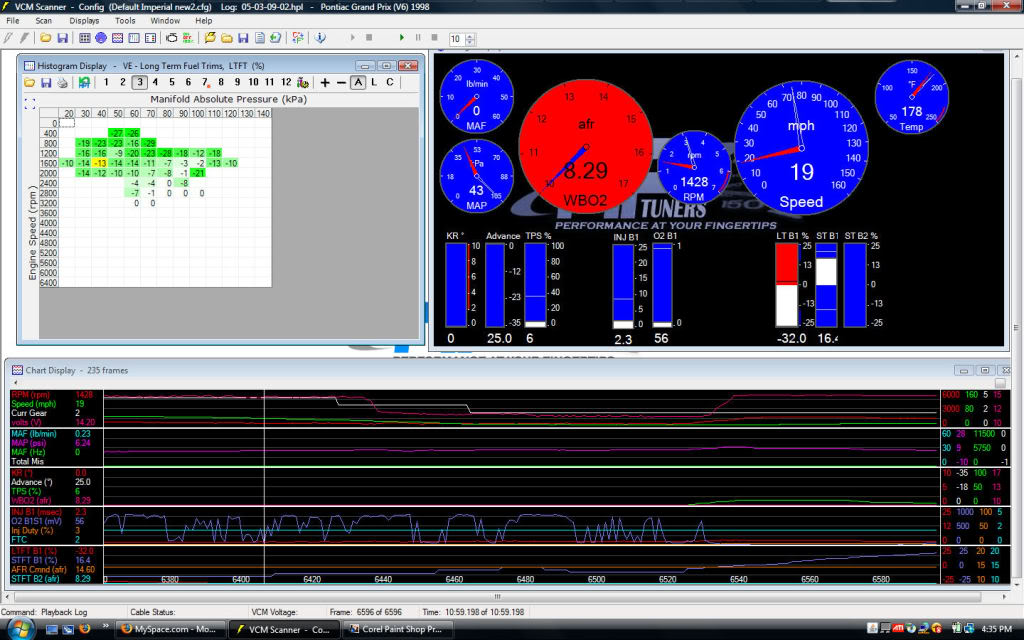Click the minus icon in histogram toolbar
Viewport: 1024px width, 640px height.
click(341, 82)
